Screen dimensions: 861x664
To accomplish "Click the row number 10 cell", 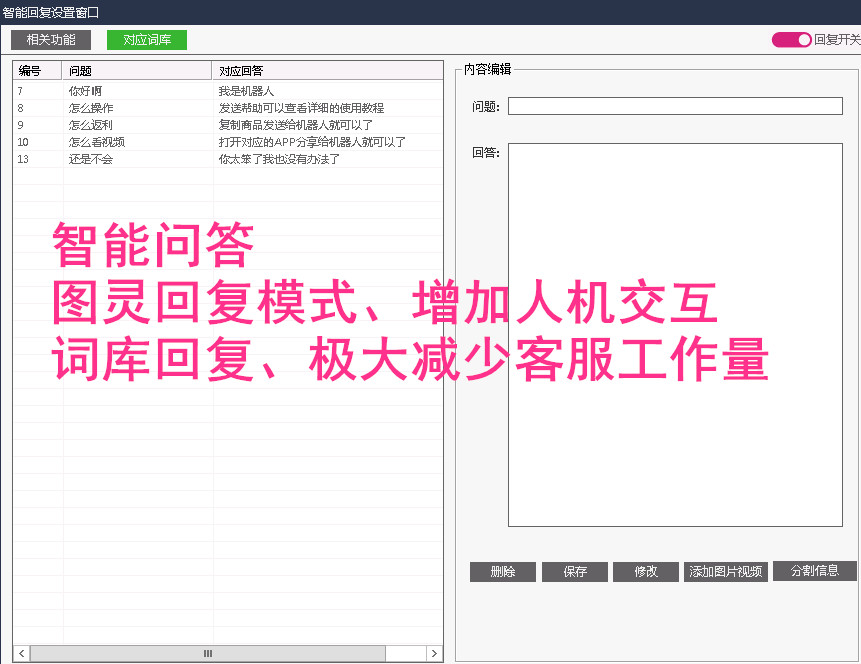I will tap(23, 142).
